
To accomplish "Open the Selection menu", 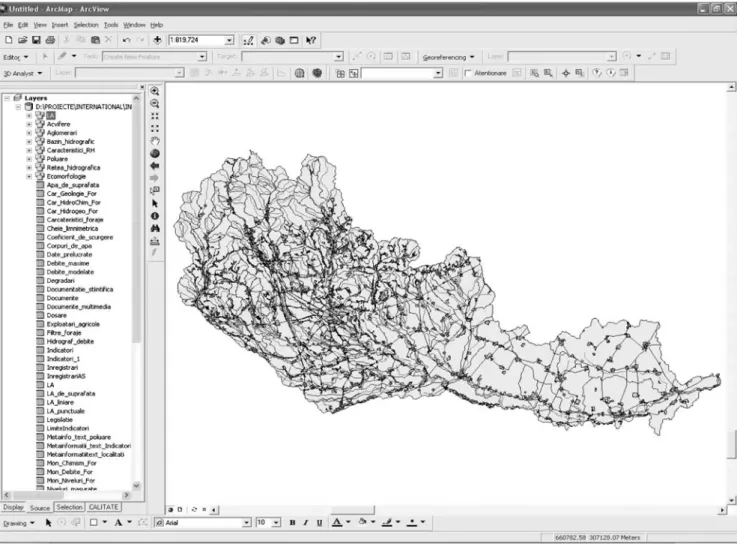I will coord(86,25).
